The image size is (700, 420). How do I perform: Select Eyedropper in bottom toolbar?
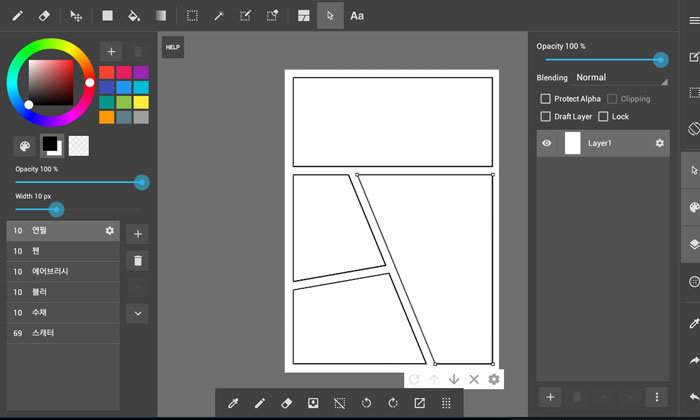click(233, 403)
